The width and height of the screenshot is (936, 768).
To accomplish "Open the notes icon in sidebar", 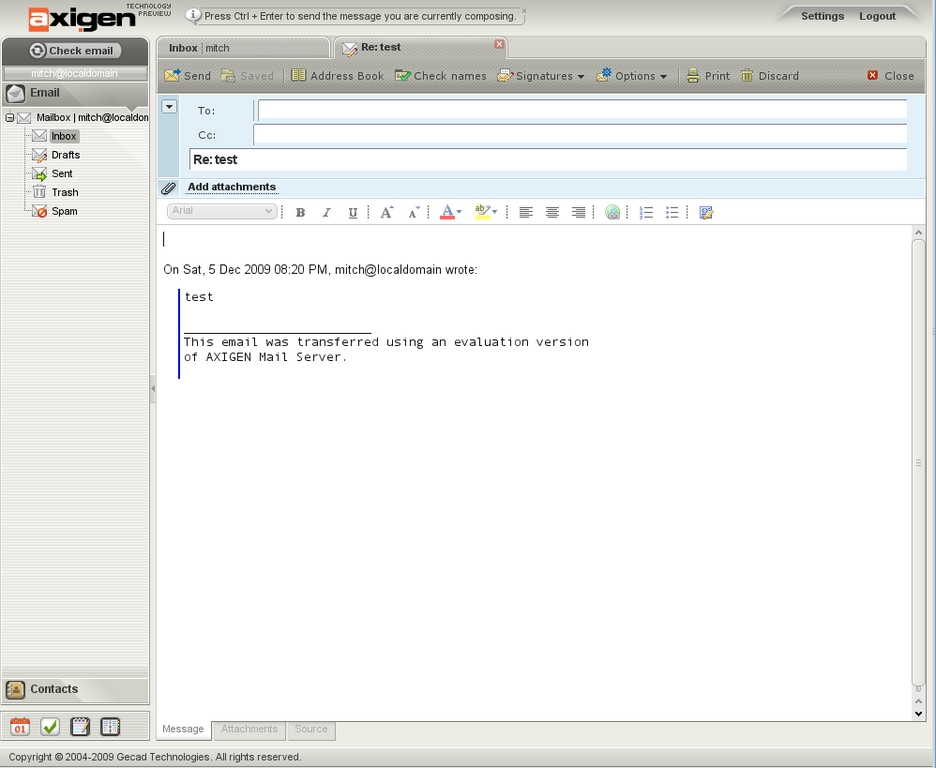I will point(80,727).
